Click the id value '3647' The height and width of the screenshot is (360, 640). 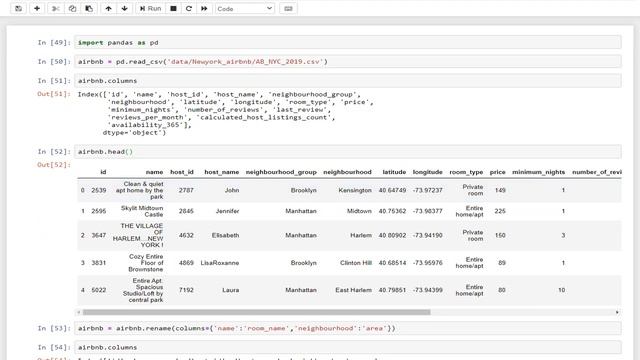[x=99, y=236]
